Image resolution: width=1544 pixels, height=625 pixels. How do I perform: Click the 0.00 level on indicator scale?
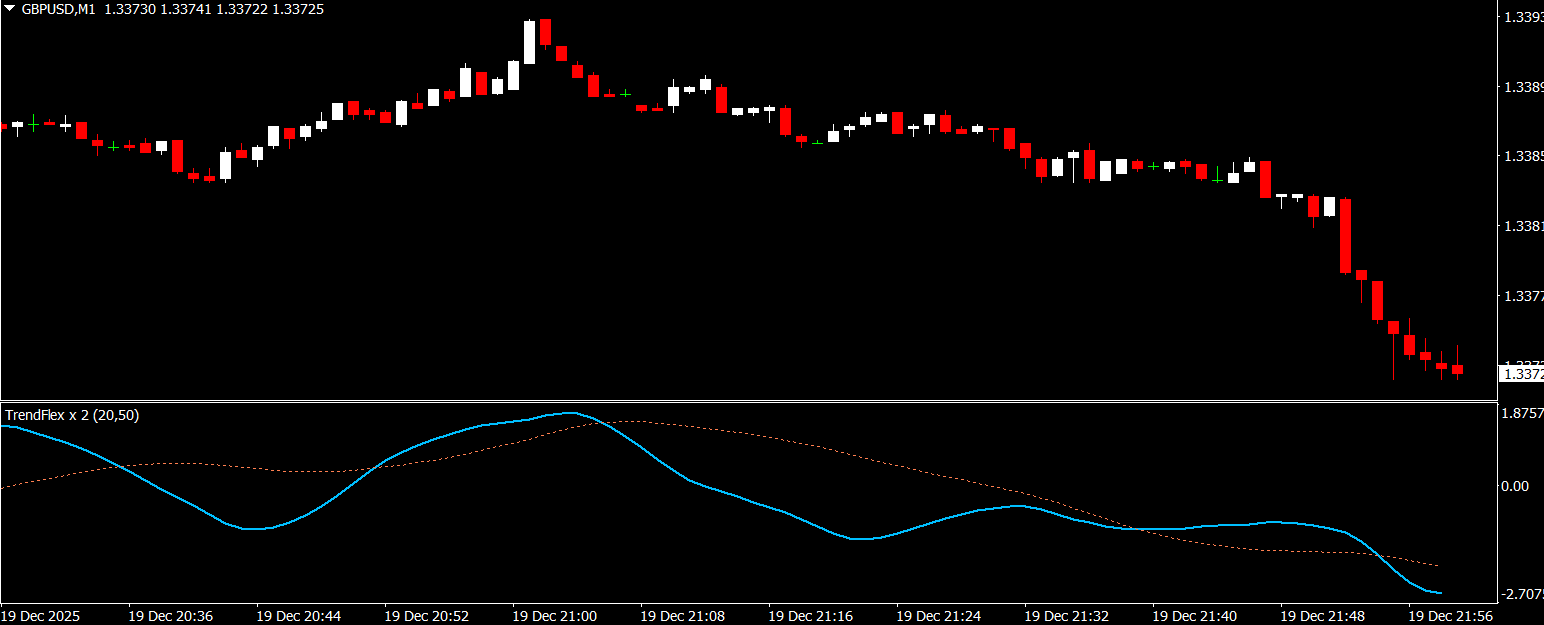[x=1516, y=486]
